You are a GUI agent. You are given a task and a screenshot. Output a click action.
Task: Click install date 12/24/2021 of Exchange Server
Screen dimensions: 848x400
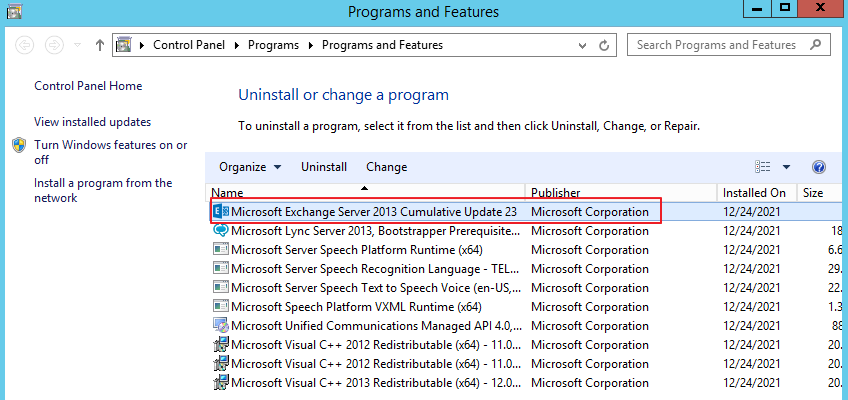pyautogui.click(x=752, y=212)
